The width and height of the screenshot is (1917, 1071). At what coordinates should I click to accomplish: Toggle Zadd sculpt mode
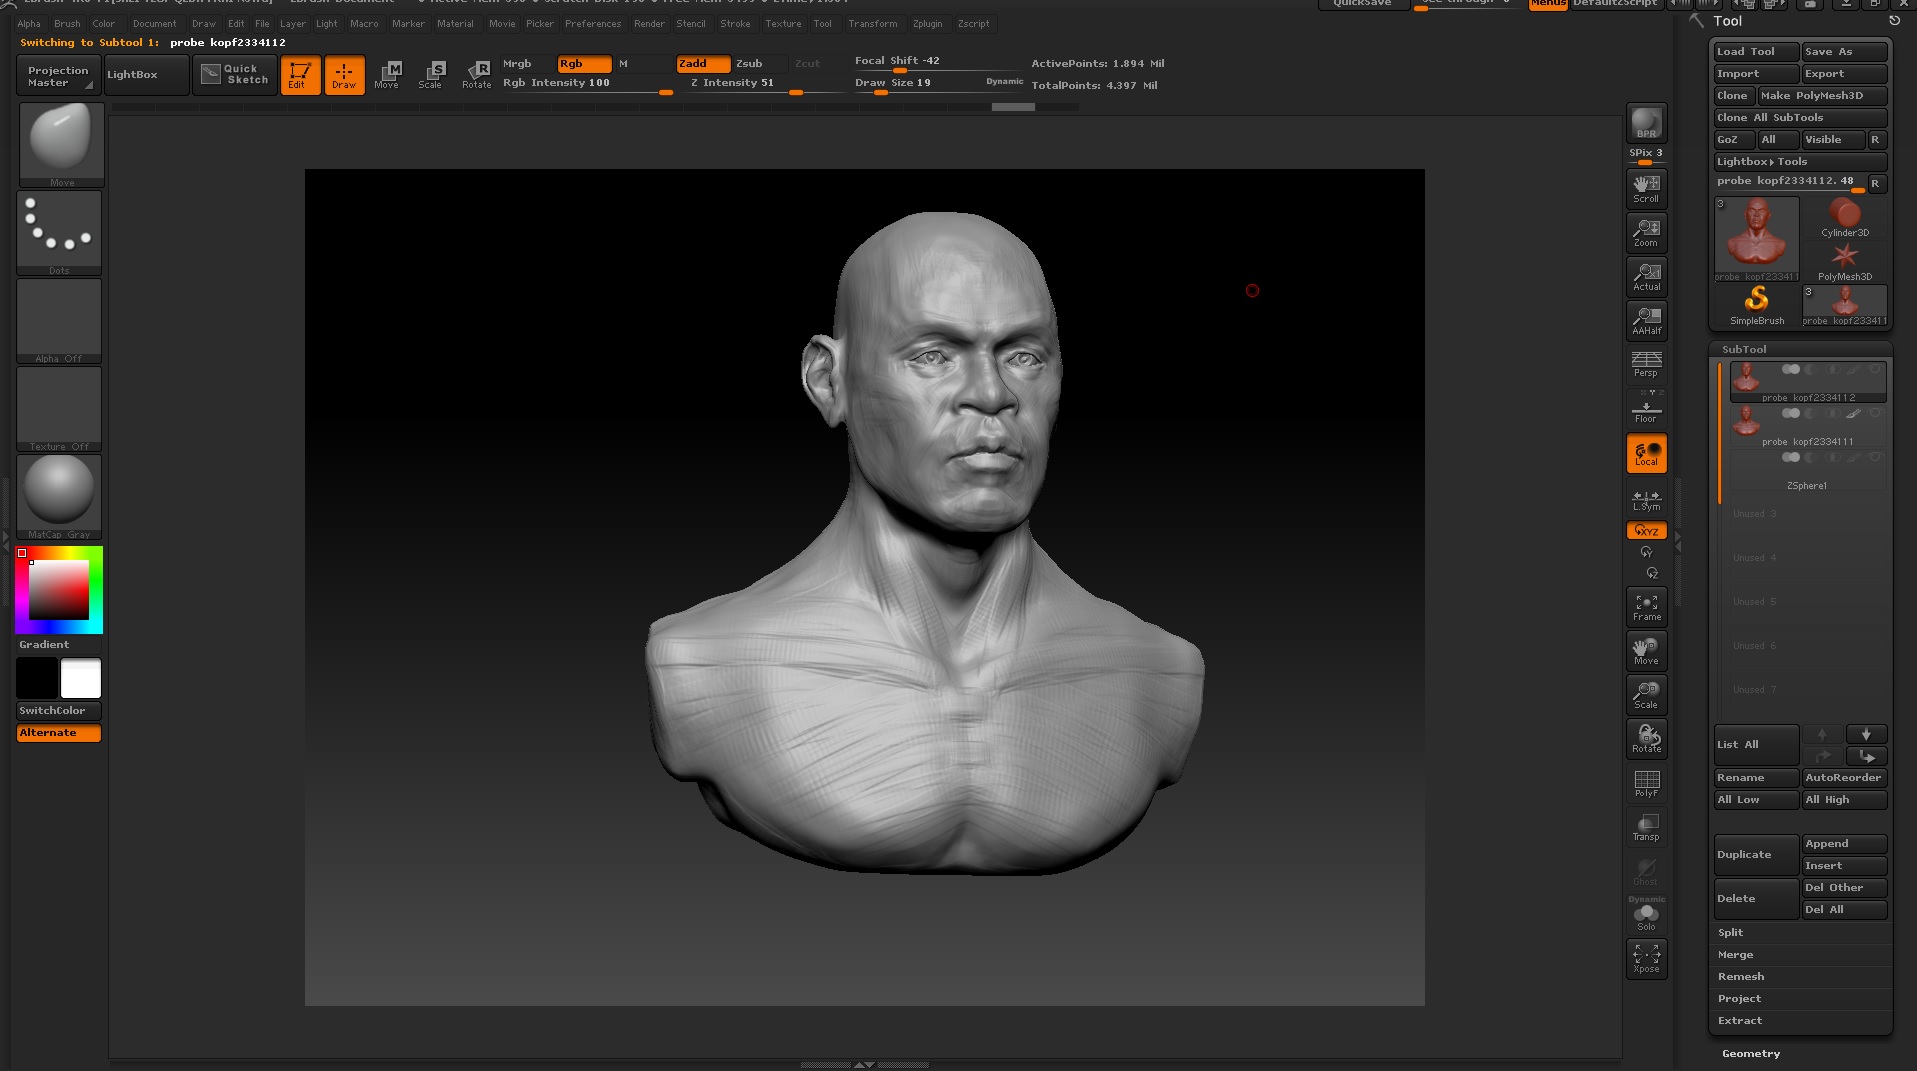[703, 63]
